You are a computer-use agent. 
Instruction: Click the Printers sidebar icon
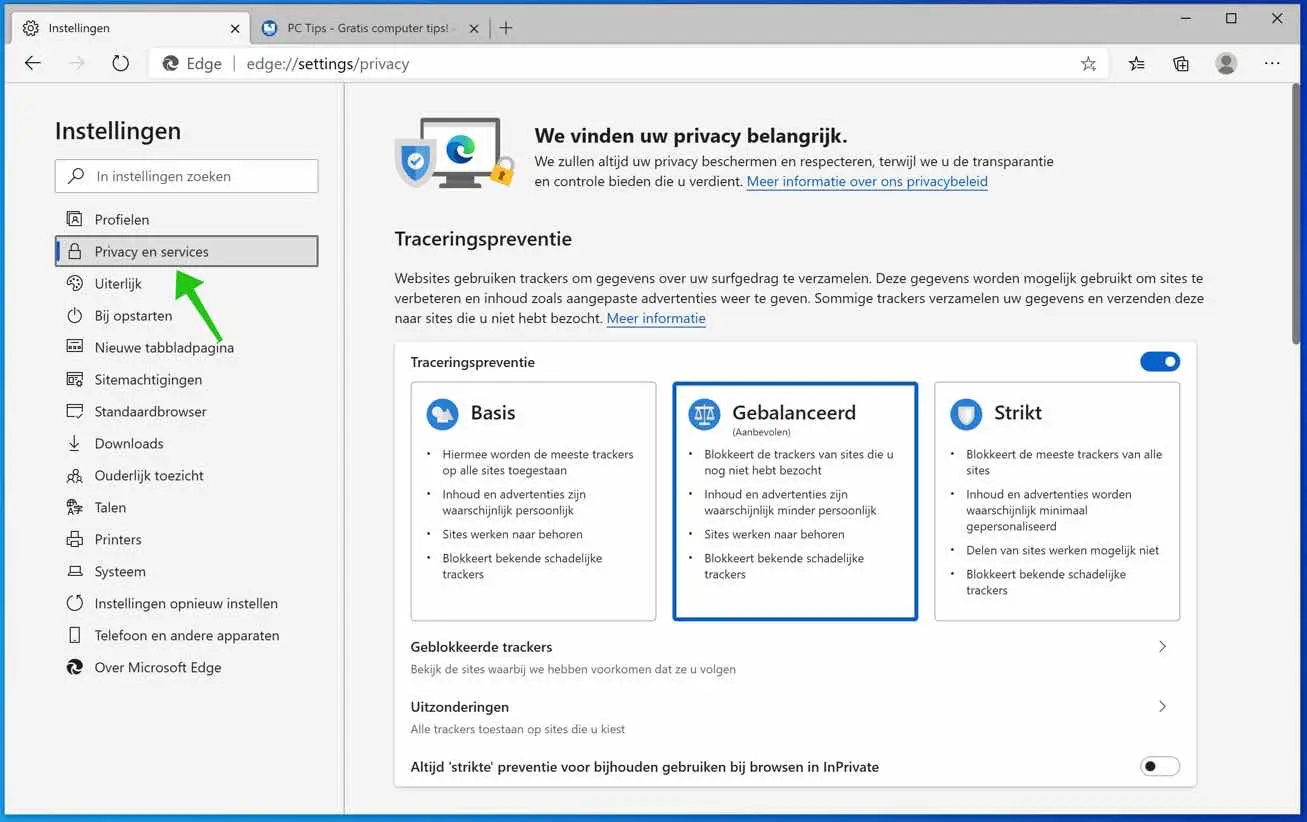(74, 539)
